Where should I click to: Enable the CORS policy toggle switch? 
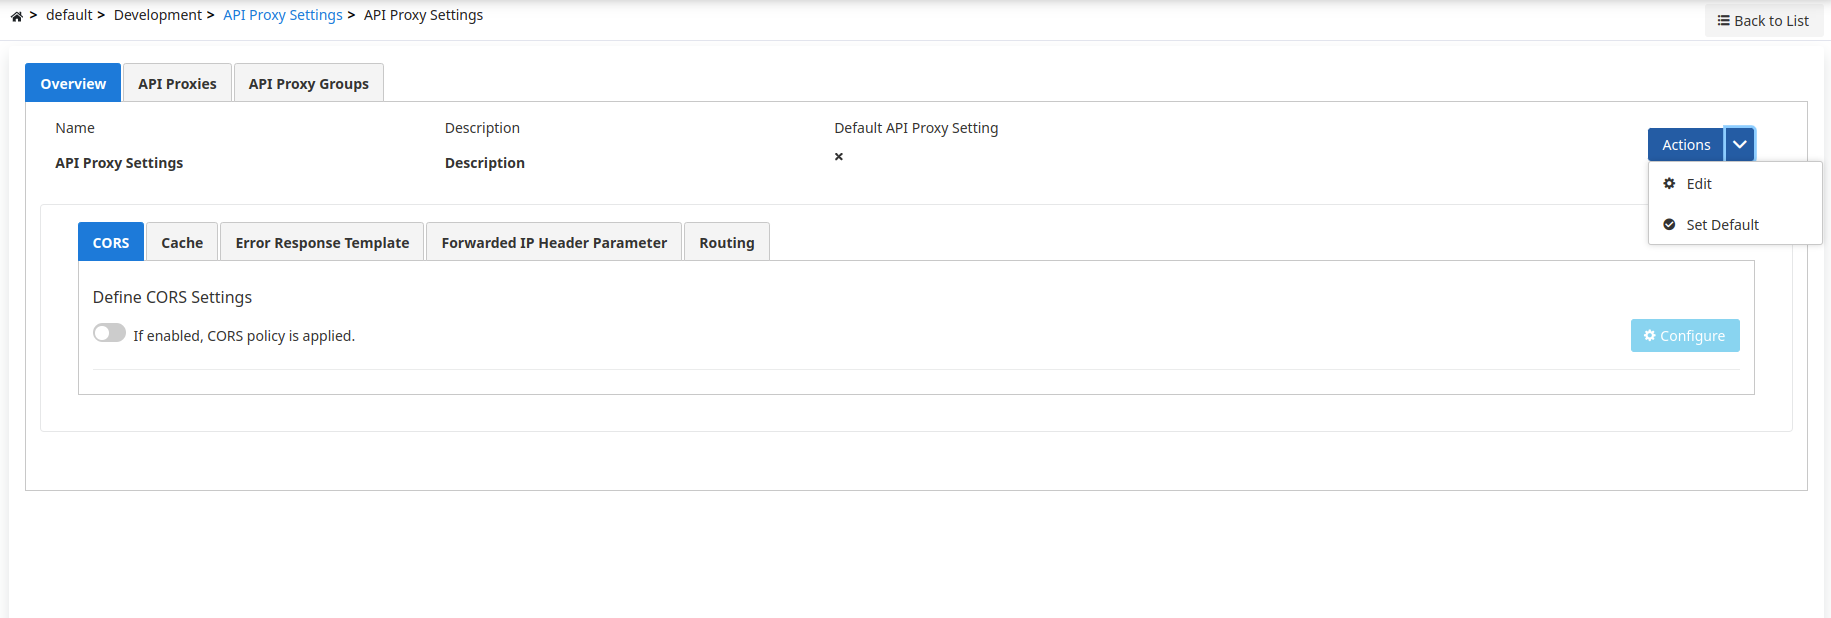coord(109,333)
